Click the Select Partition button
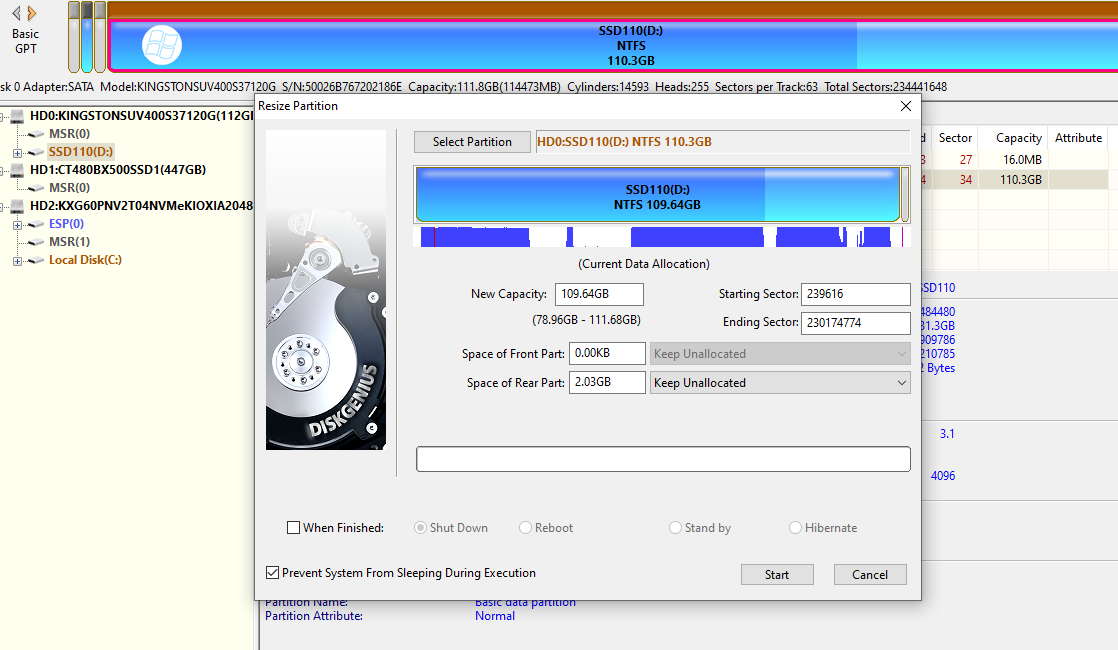The width and height of the screenshot is (1118, 650). (472, 142)
